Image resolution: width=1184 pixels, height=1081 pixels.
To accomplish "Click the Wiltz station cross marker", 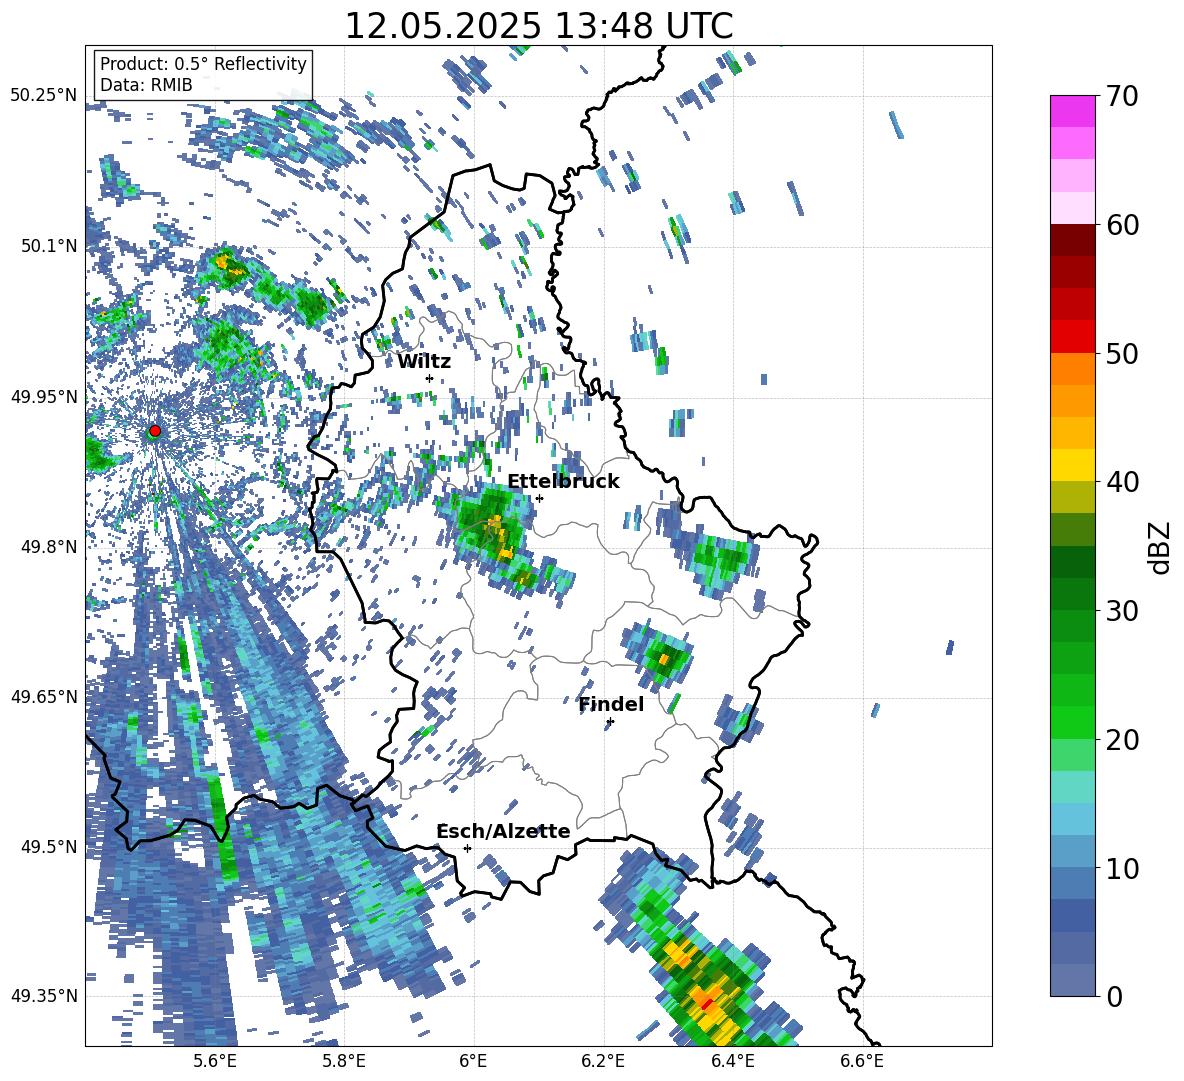I will pyautogui.click(x=430, y=379).
